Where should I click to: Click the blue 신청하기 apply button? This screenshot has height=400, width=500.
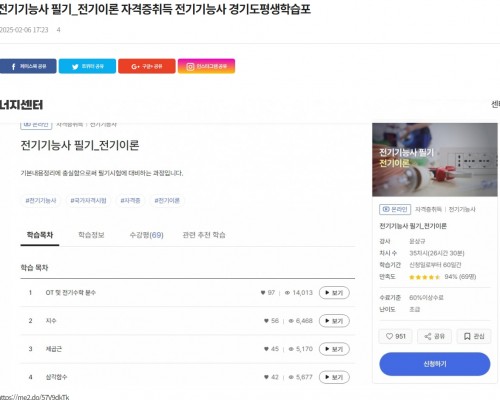pyautogui.click(x=435, y=364)
